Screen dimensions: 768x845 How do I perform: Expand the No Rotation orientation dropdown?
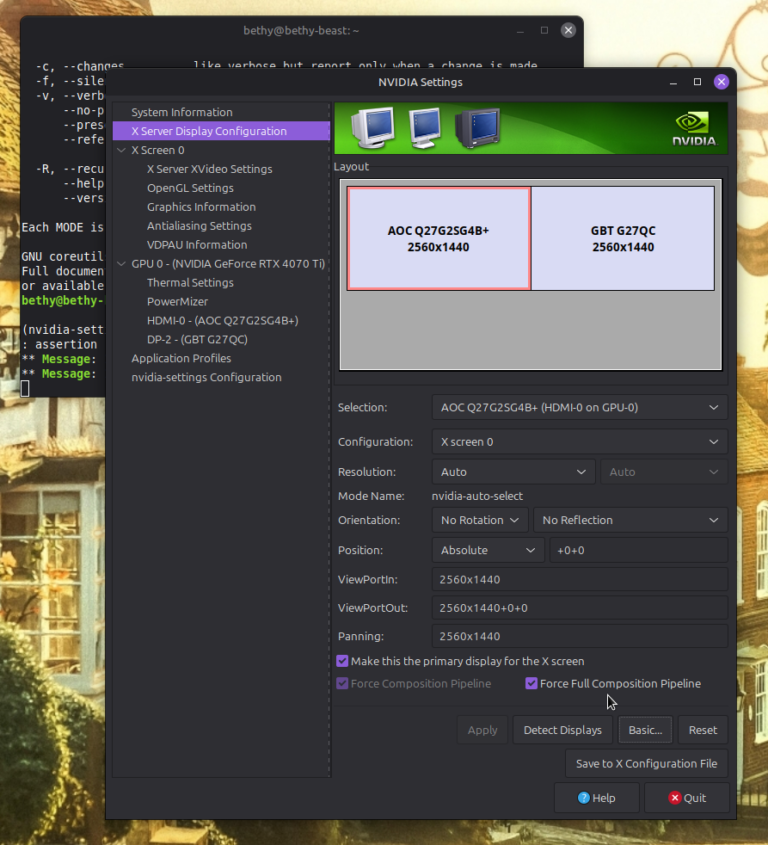point(480,520)
